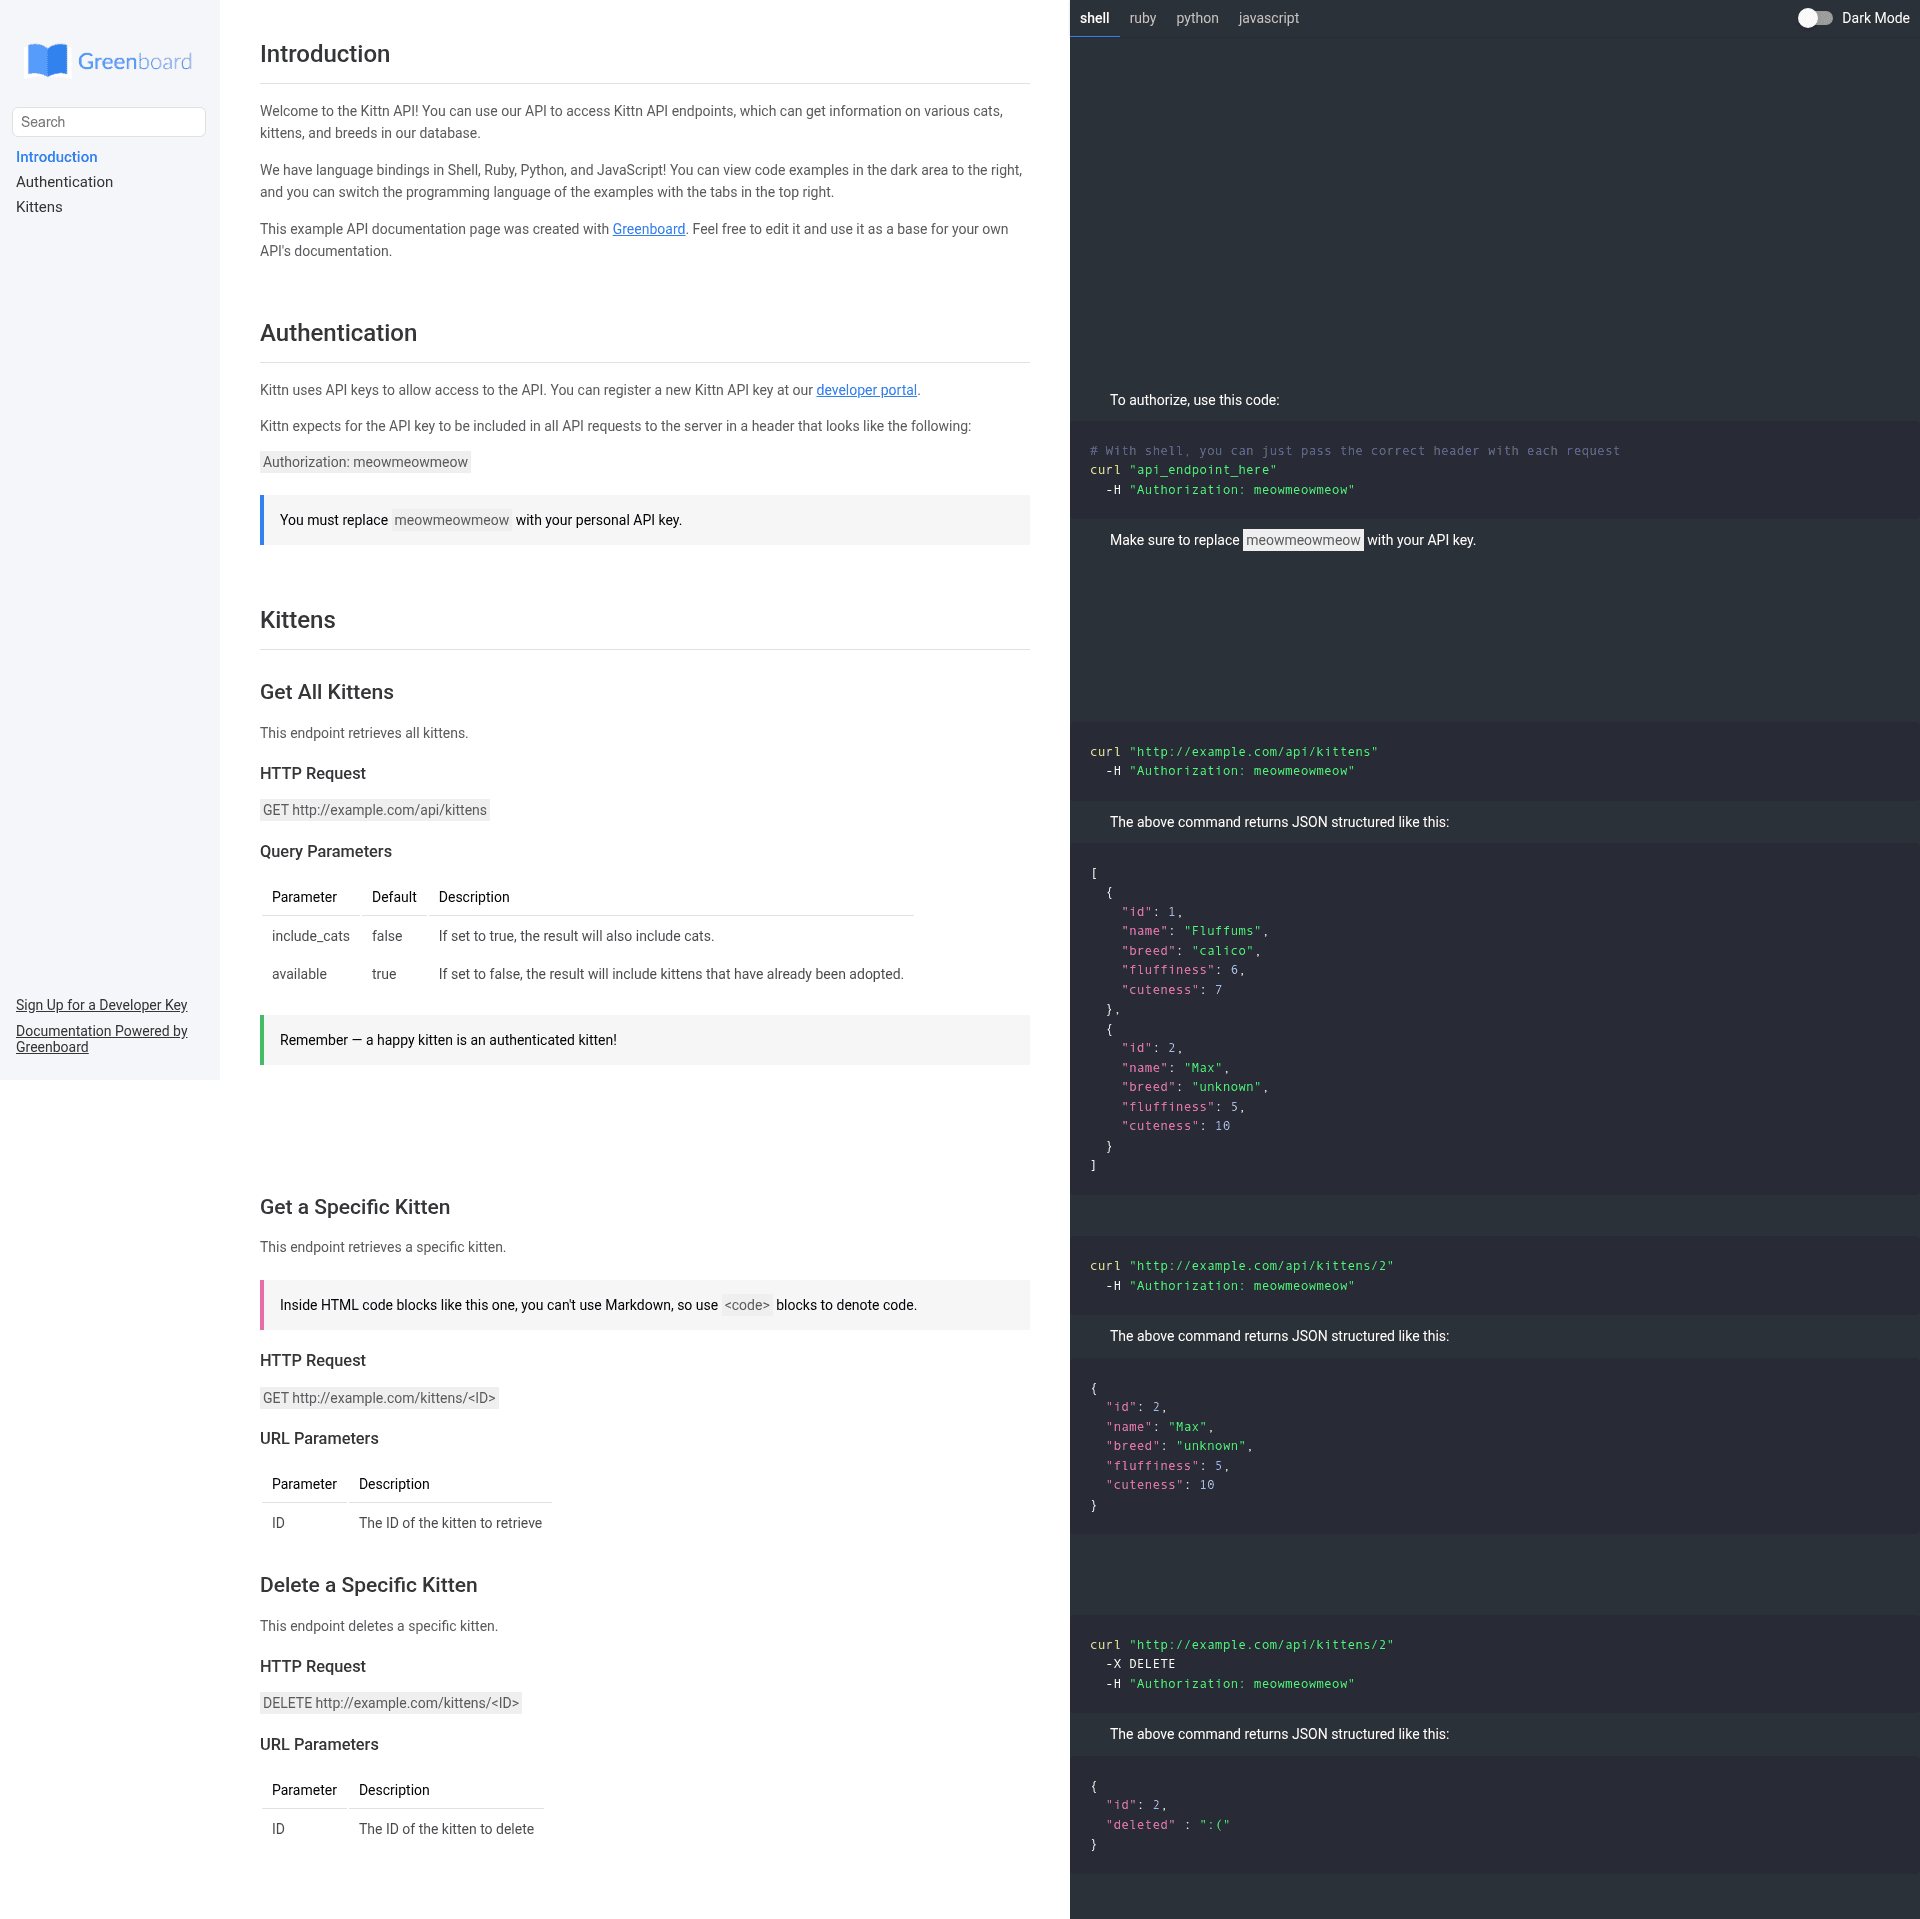Click the Get All Kittens heading
This screenshot has height=1919, width=1920.
pyautogui.click(x=327, y=692)
